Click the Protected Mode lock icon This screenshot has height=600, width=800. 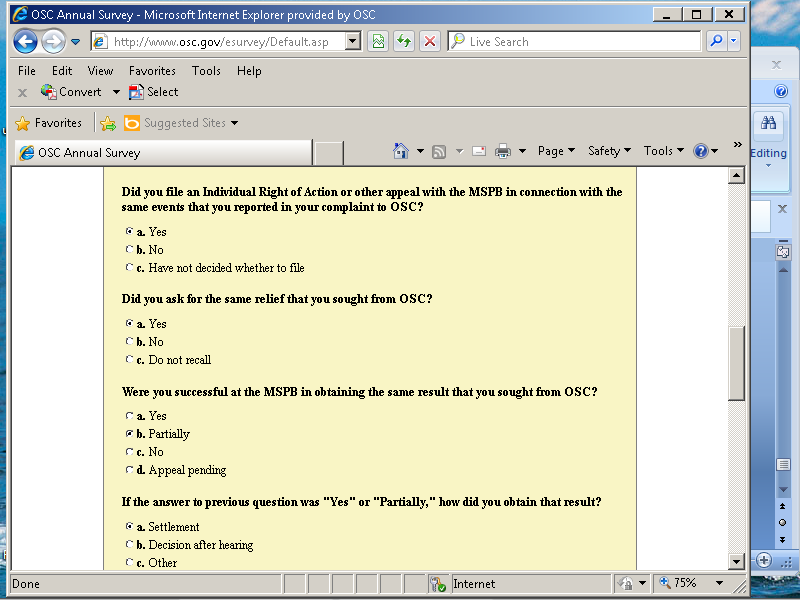[625, 583]
